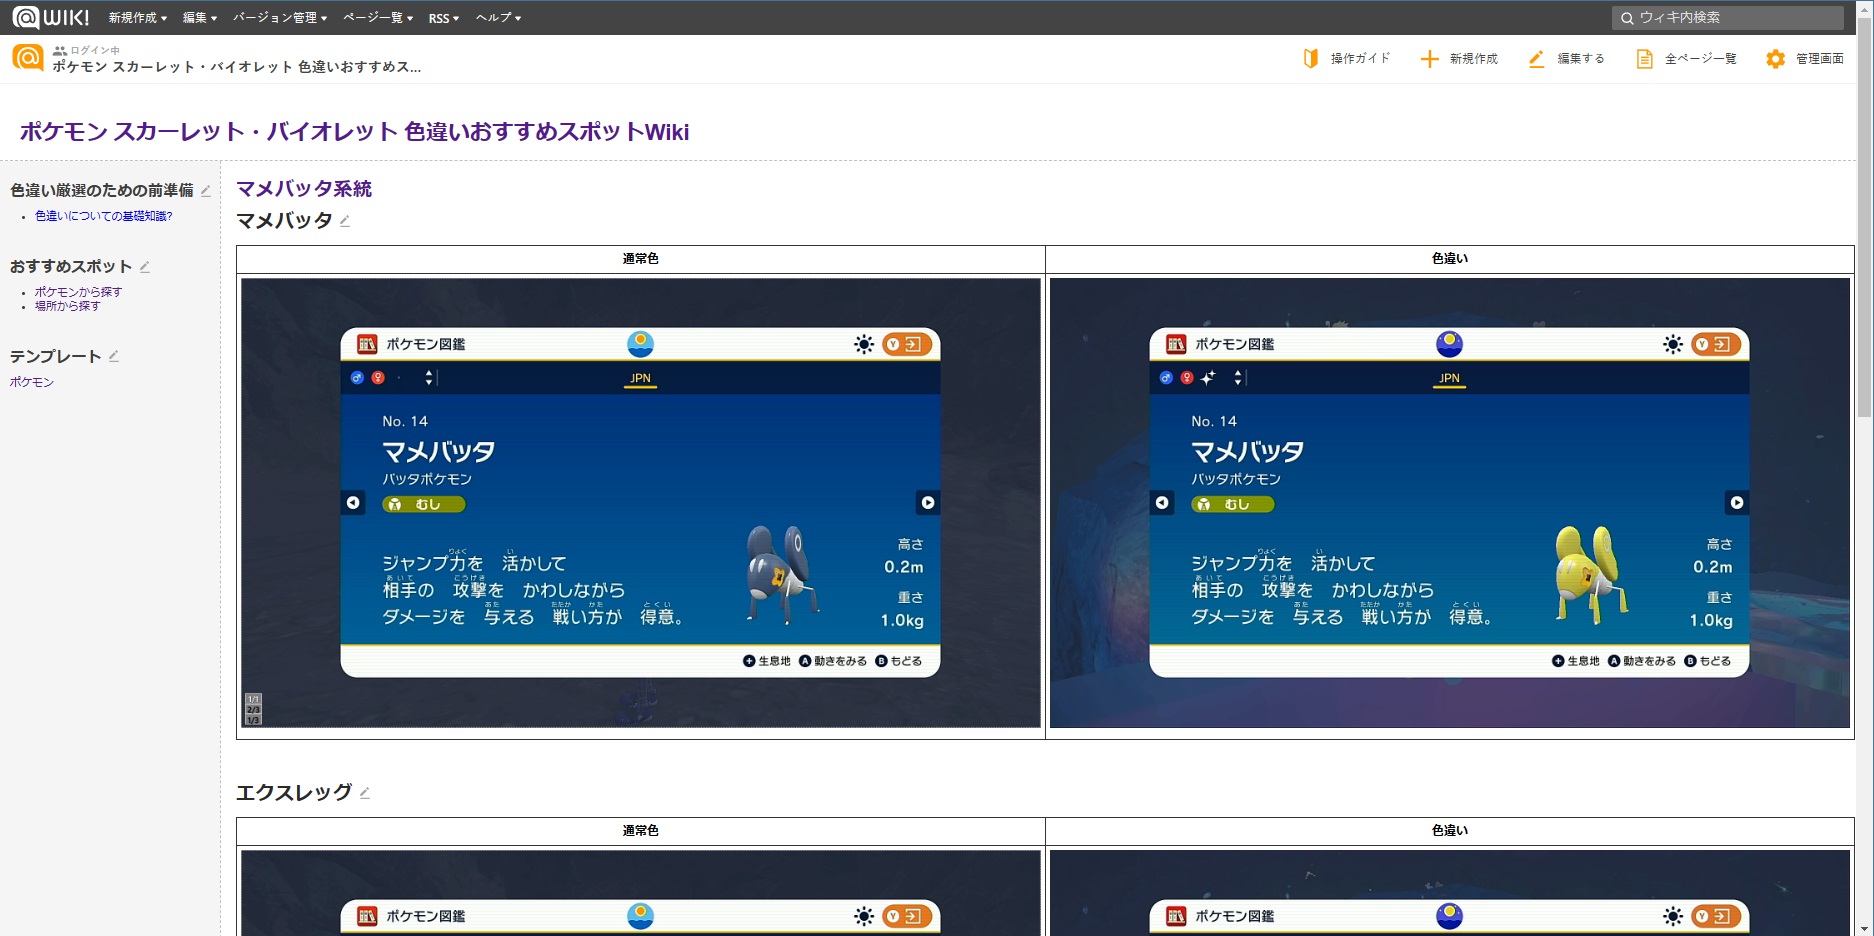
Task: Open the wiki title heading link
Action: pos(354,132)
